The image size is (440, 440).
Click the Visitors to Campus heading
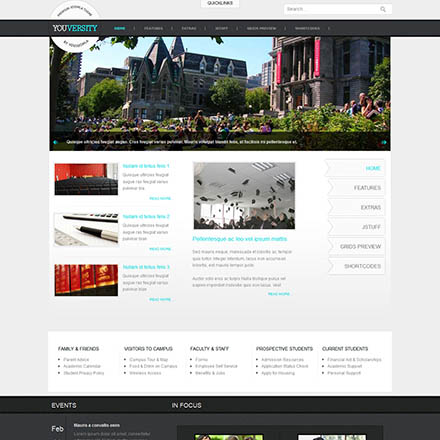148,349
